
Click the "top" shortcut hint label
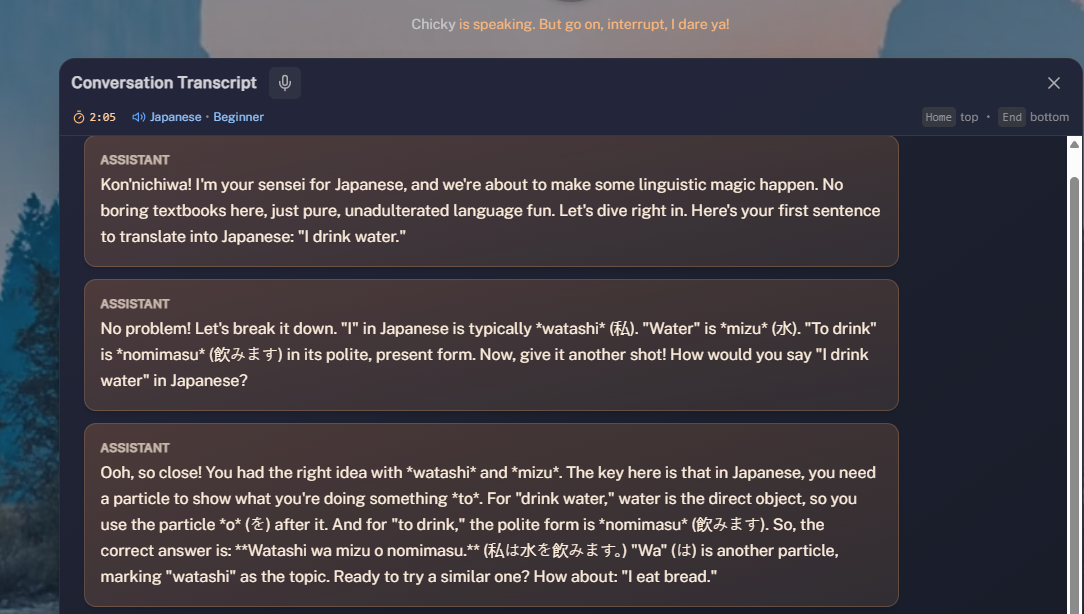[969, 117]
